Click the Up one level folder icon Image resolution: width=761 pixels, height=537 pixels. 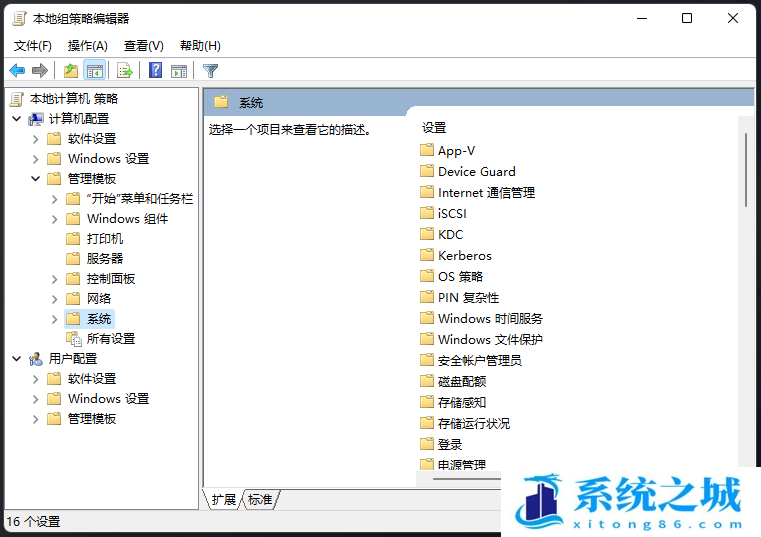71,71
